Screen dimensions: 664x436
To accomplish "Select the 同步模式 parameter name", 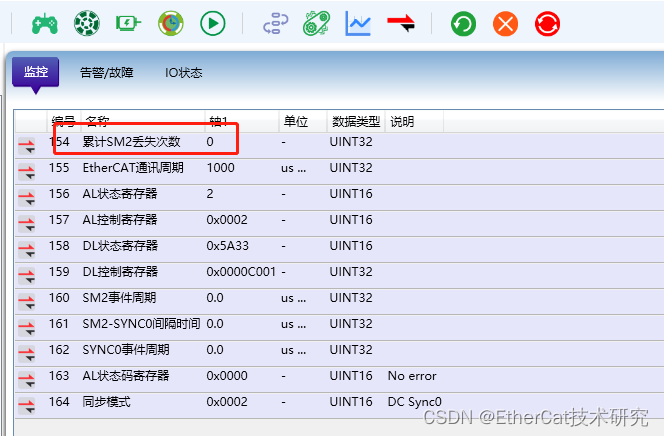I will tap(106, 402).
